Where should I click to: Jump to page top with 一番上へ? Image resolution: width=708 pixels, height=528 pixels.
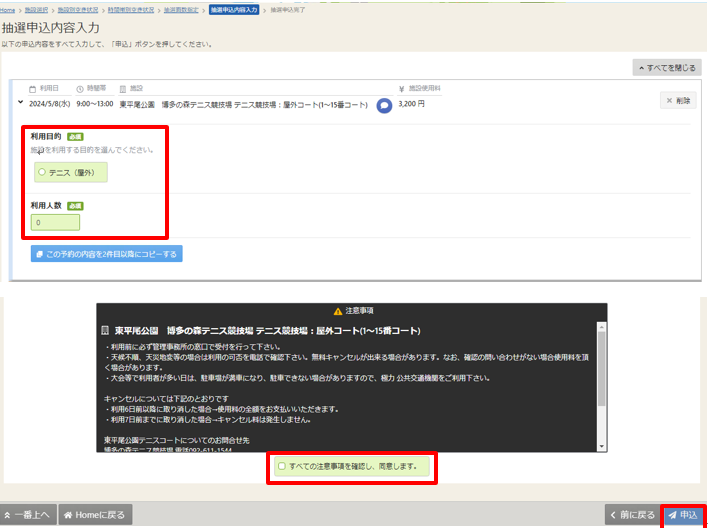point(28,515)
